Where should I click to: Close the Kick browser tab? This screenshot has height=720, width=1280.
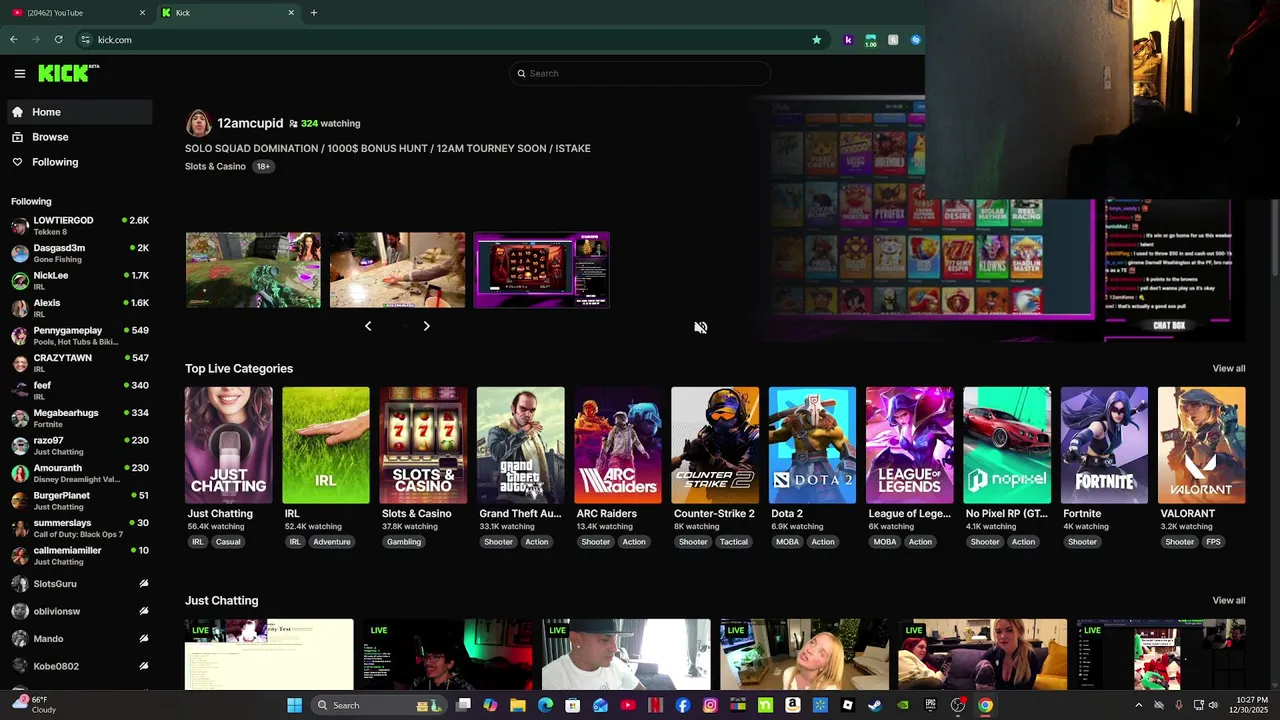[291, 13]
